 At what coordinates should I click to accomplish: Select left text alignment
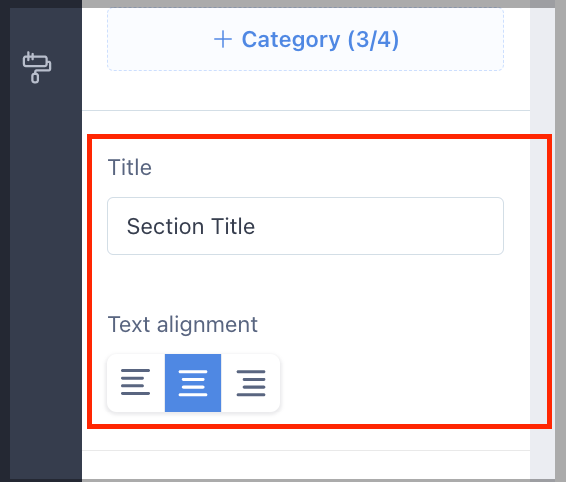[136, 382]
